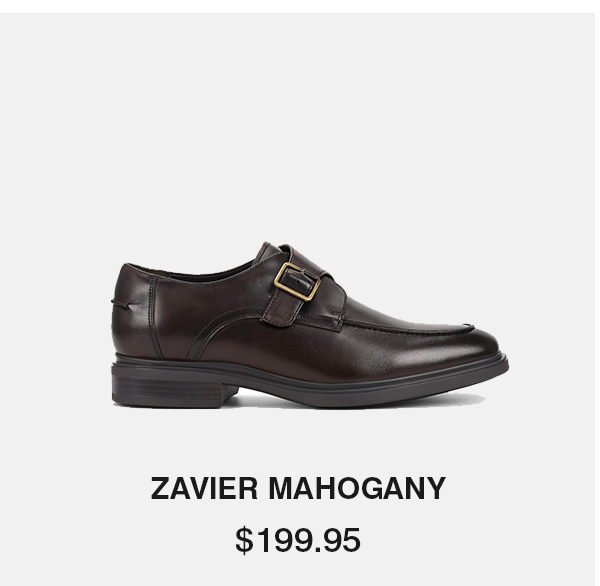Click the word ZAVIER in the title

coord(204,488)
